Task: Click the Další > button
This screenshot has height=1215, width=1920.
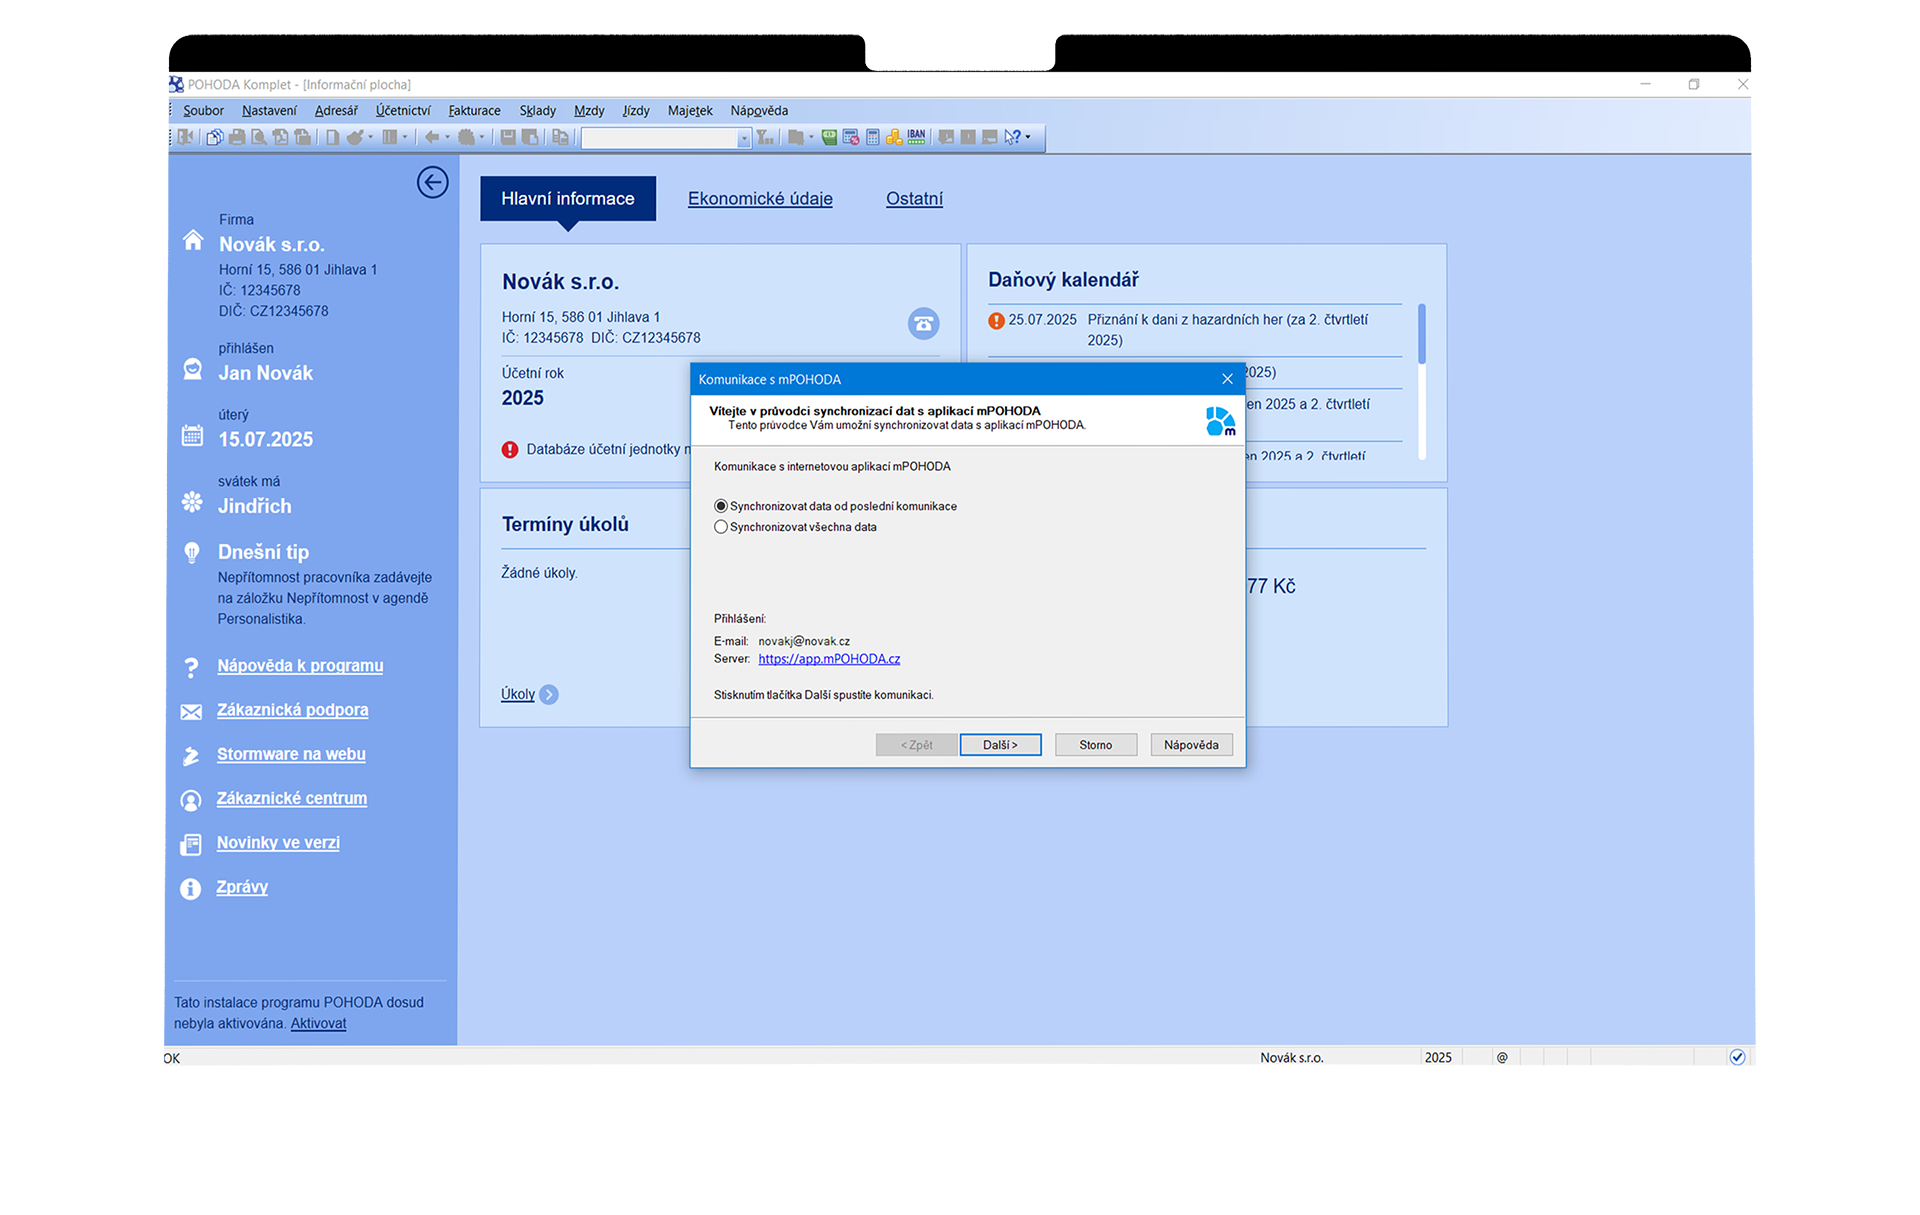Action: click(1000, 745)
